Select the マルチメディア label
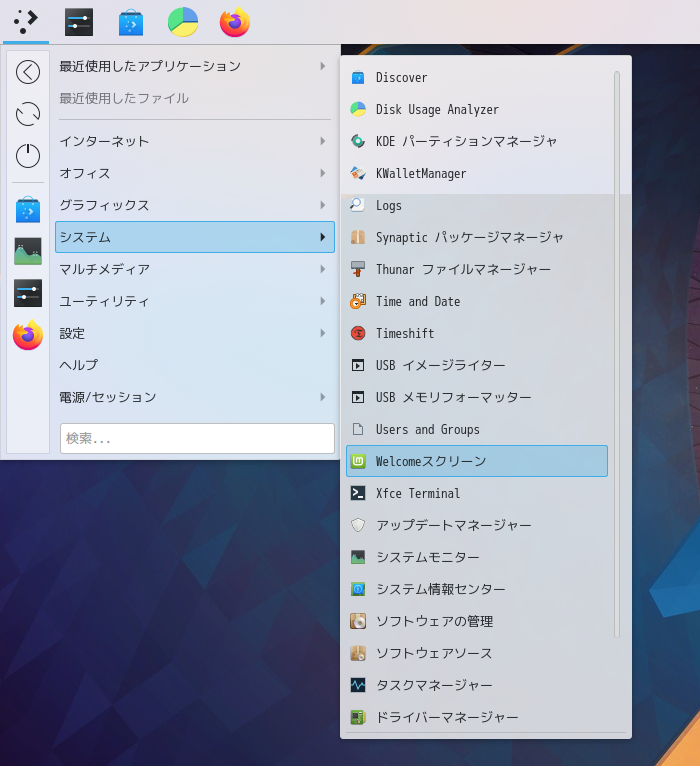The image size is (700, 766). (105, 269)
